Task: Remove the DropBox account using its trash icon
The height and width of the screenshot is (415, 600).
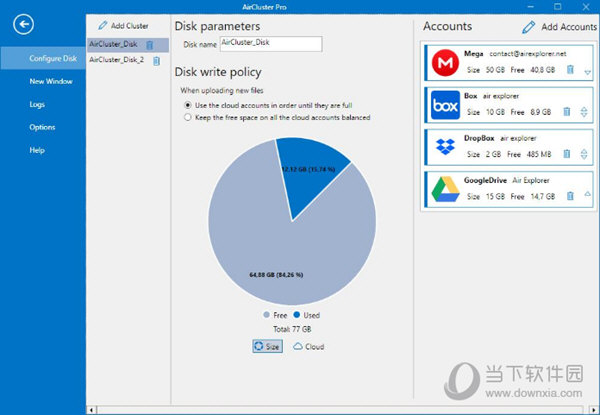Action: pos(567,154)
